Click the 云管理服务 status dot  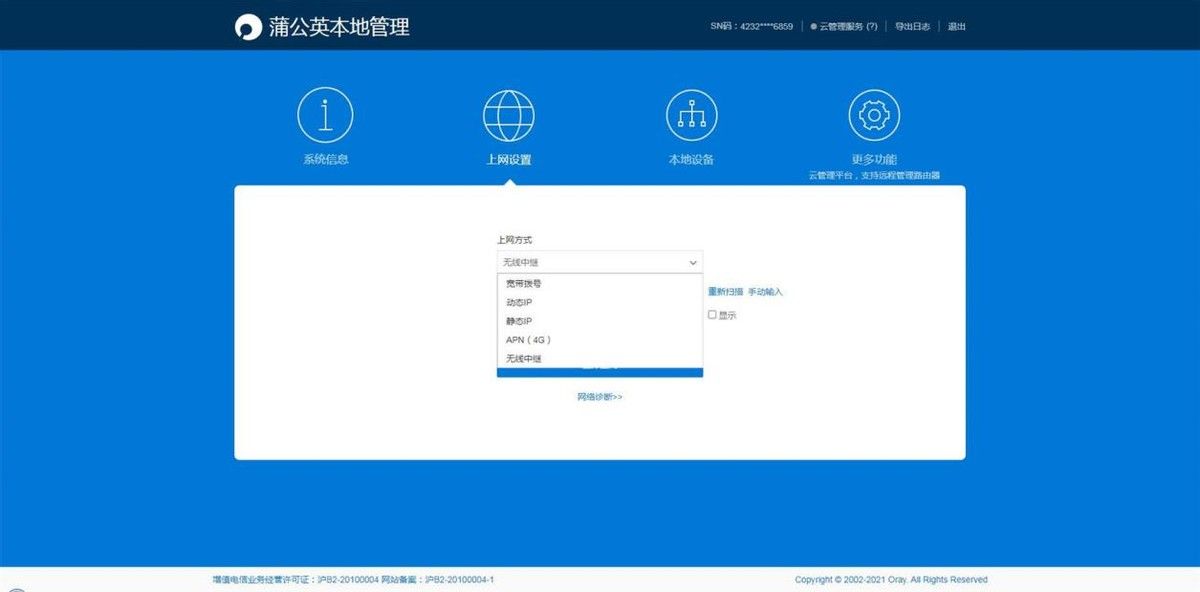tap(814, 27)
